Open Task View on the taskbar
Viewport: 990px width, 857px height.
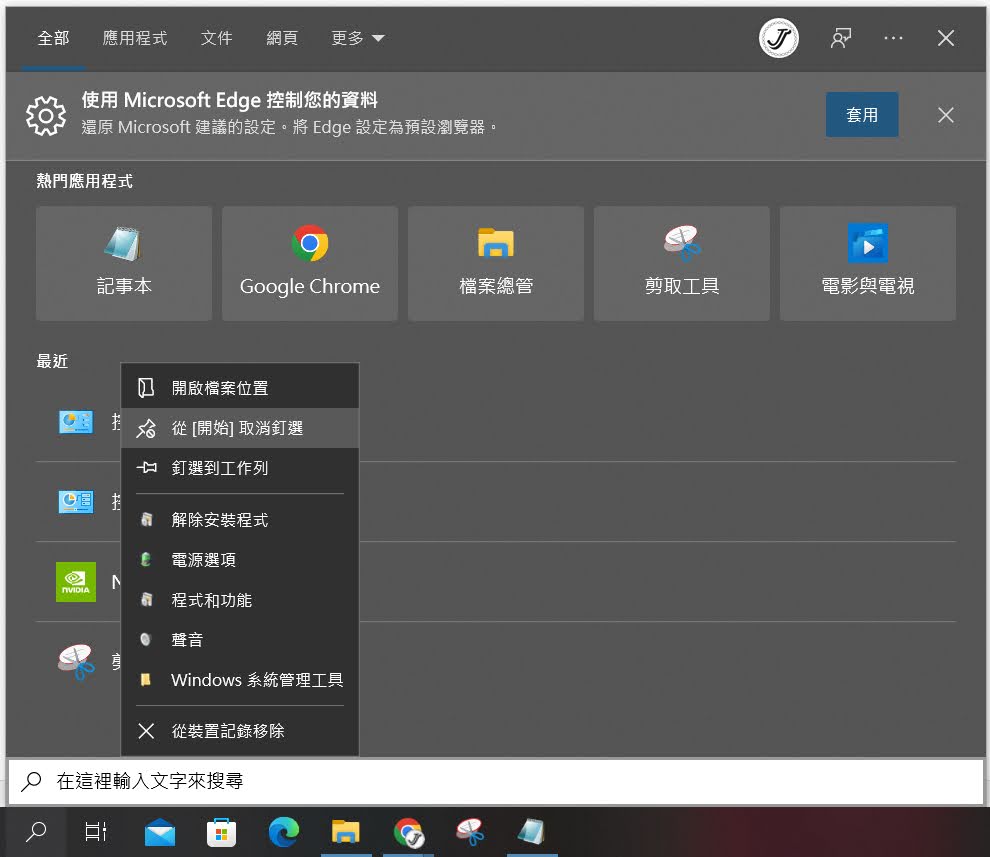coord(95,832)
